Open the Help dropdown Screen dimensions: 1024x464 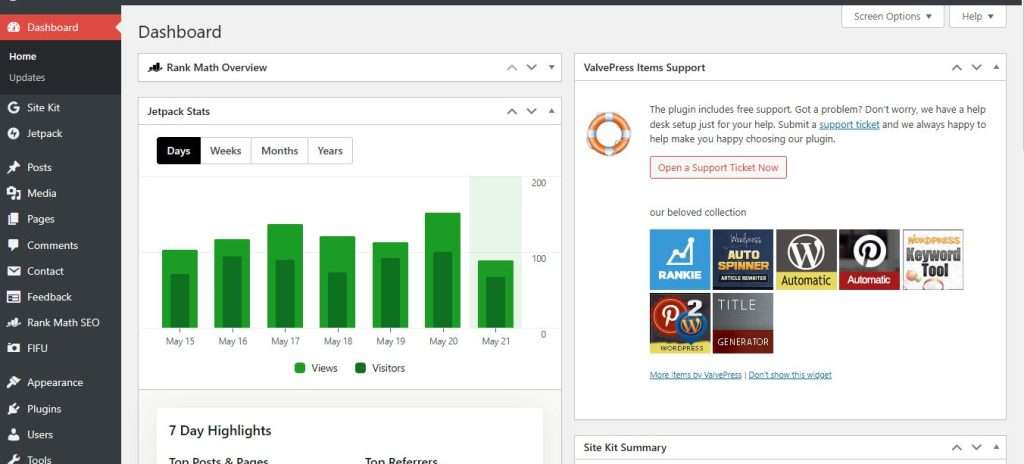[x=978, y=16]
